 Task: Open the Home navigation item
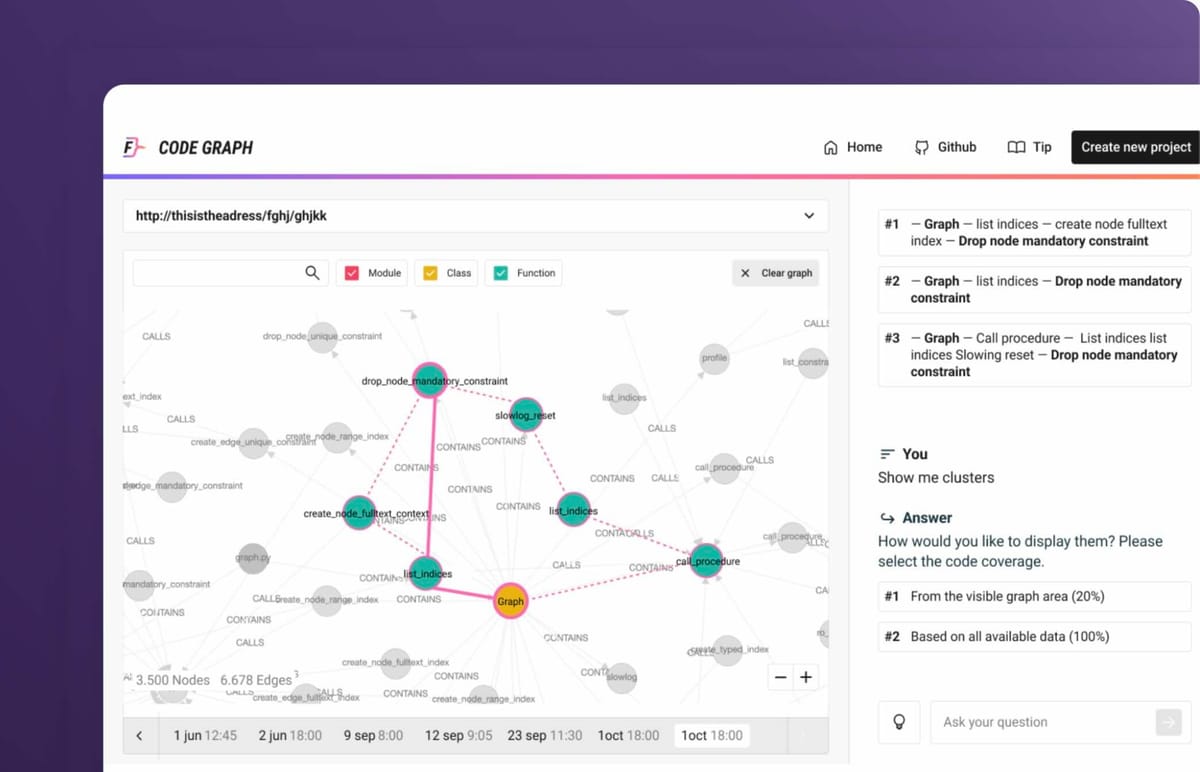pyautogui.click(x=853, y=147)
